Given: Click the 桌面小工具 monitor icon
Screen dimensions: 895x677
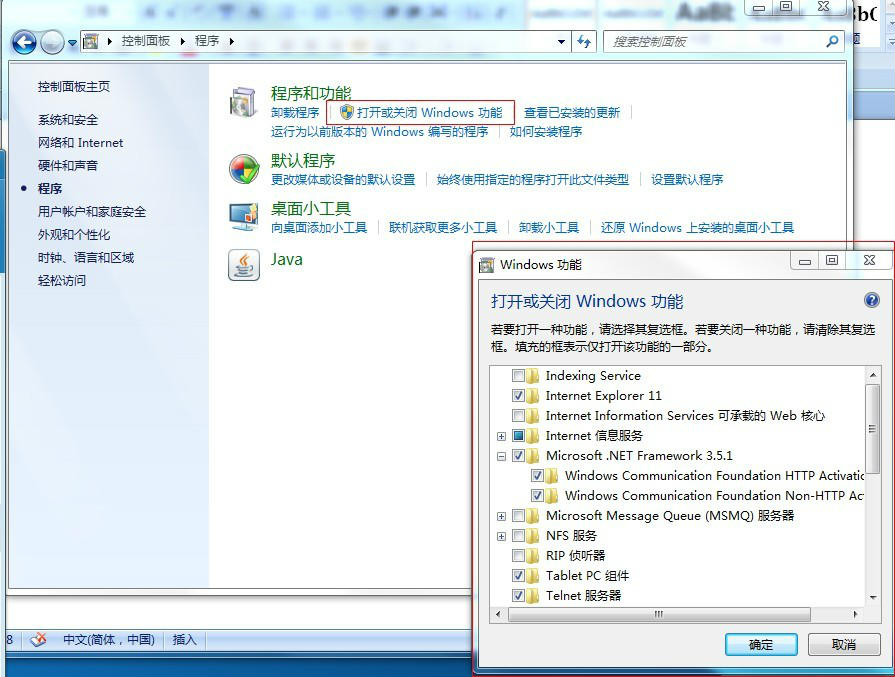Looking at the screenshot, I should click(x=244, y=217).
